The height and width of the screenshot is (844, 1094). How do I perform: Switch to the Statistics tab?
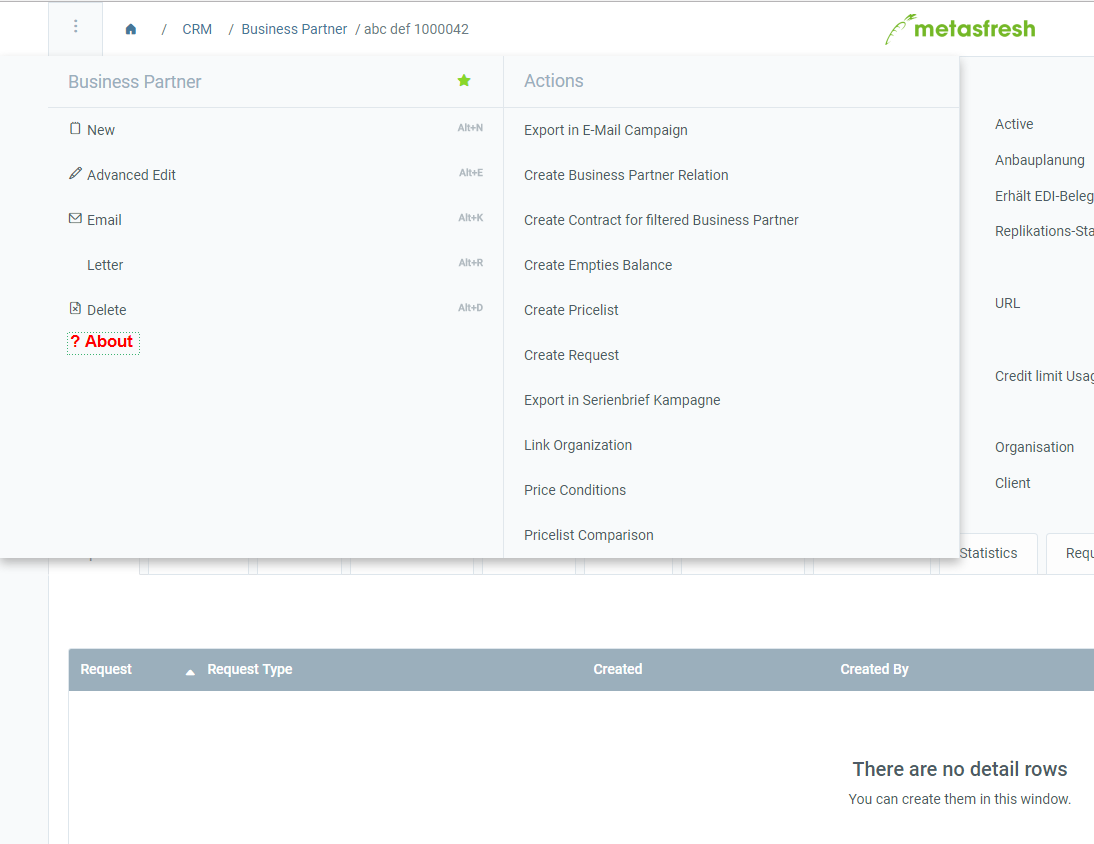pyautogui.click(x=987, y=553)
